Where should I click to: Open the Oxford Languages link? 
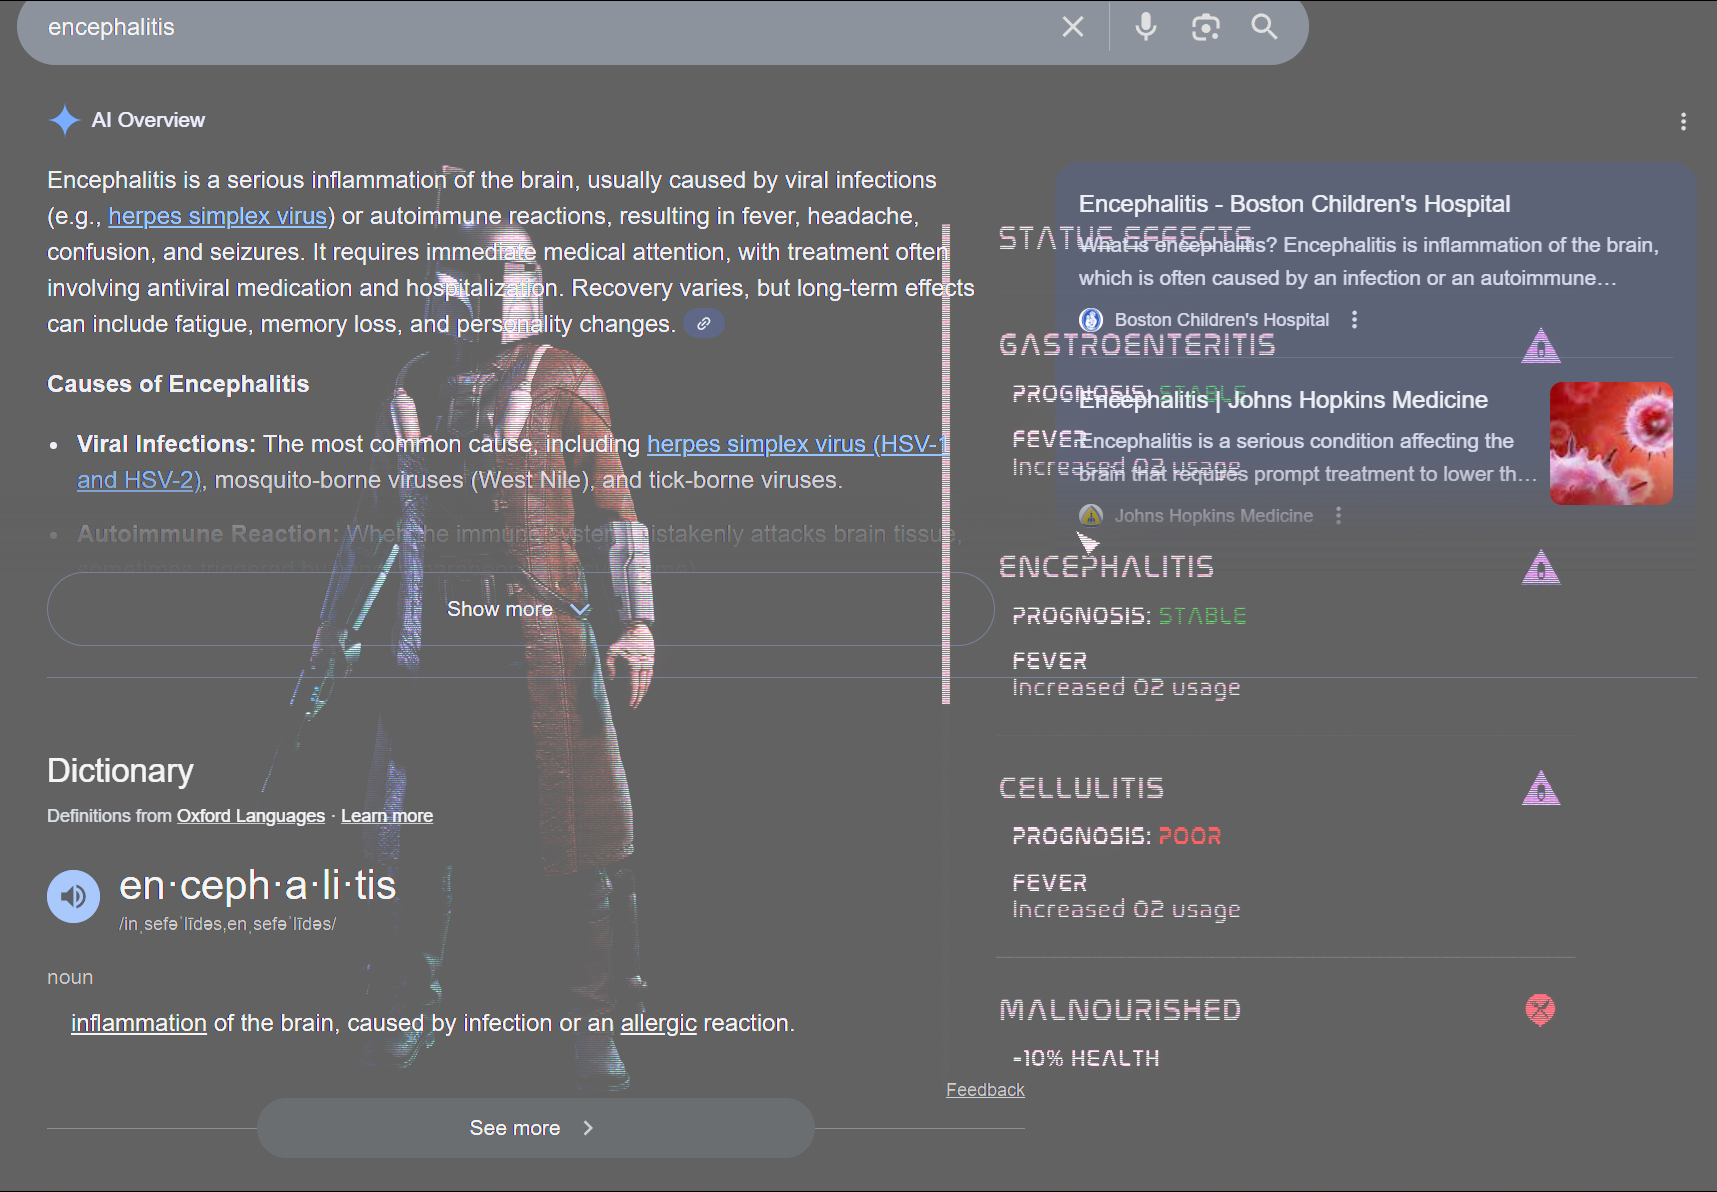point(250,816)
